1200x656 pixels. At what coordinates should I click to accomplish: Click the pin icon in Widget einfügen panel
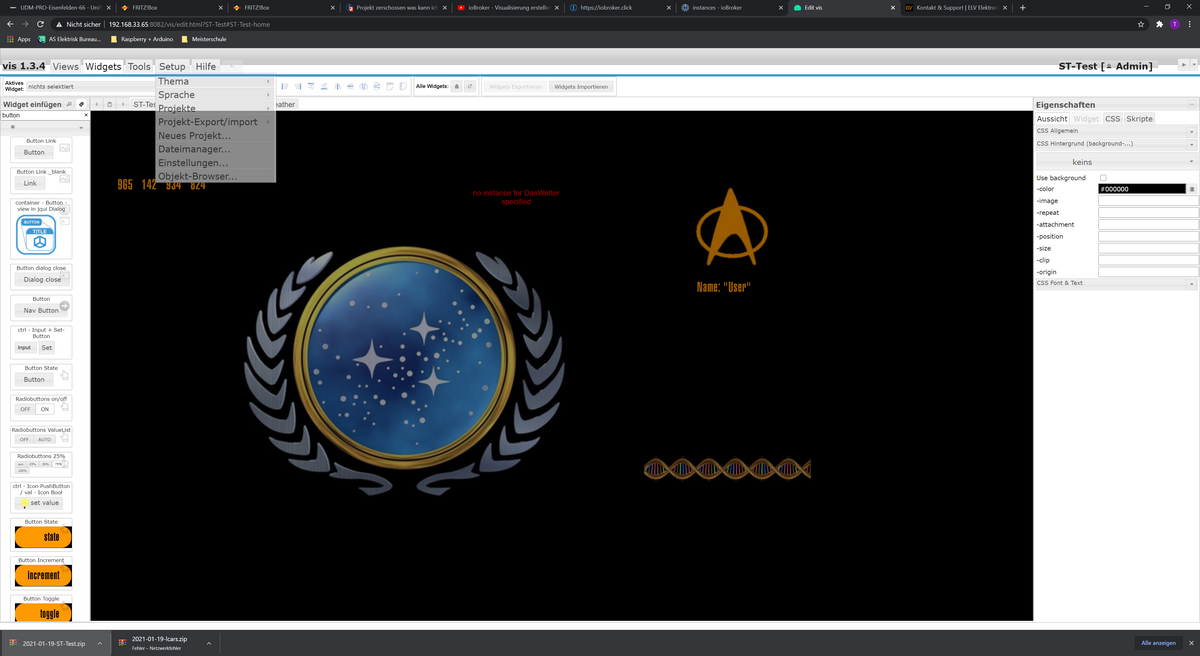tap(81, 104)
